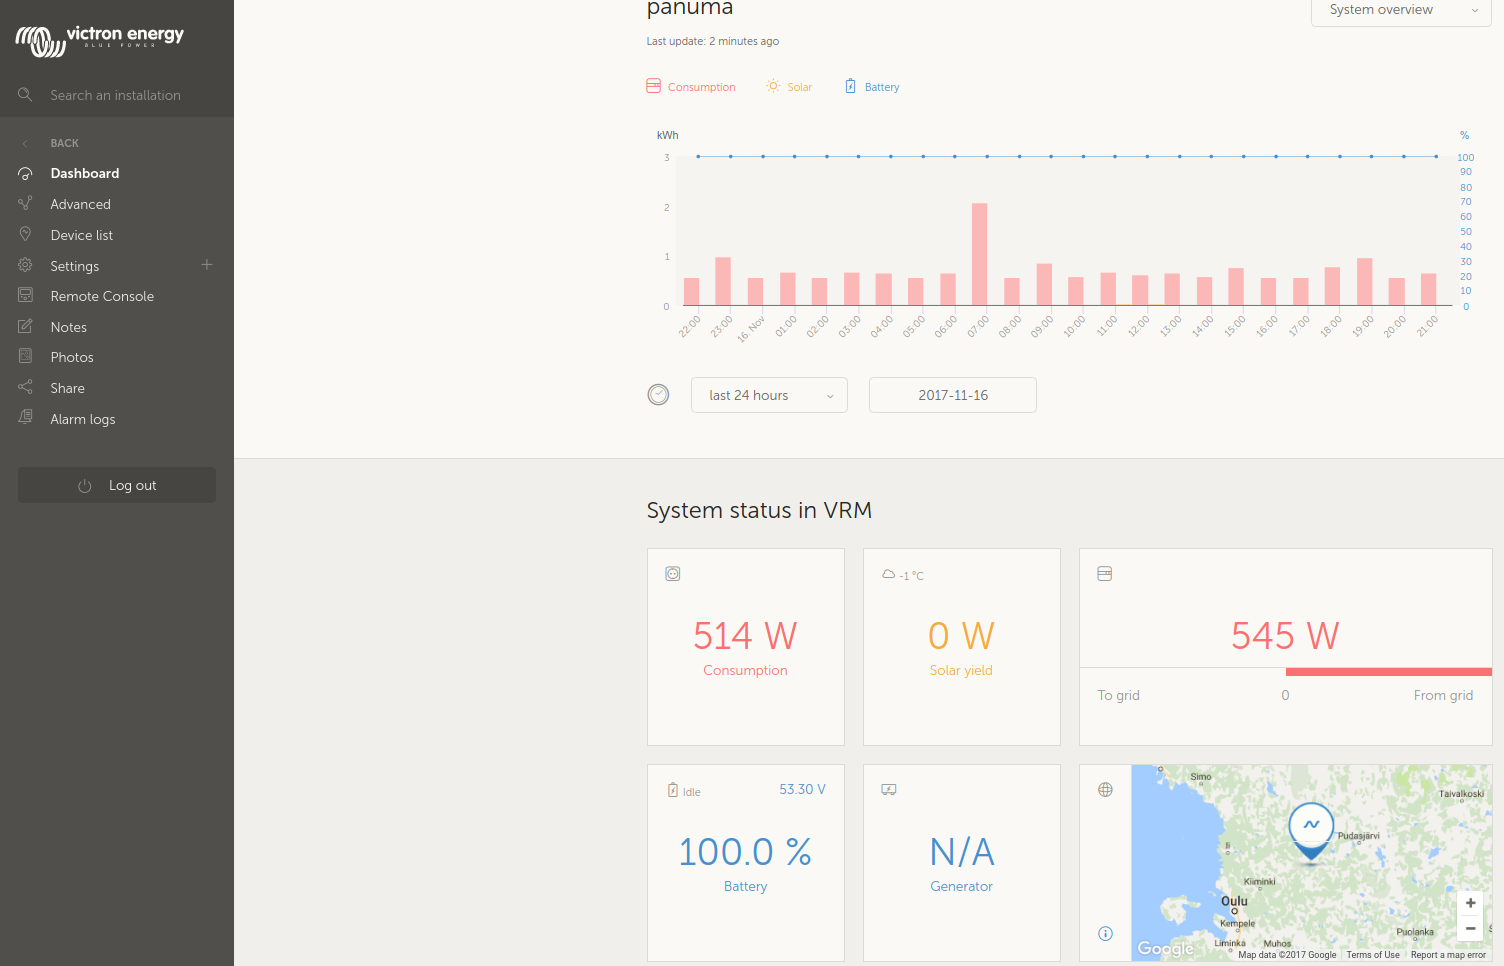Open the last 24 hours dropdown
The width and height of the screenshot is (1504, 966).
coord(769,395)
